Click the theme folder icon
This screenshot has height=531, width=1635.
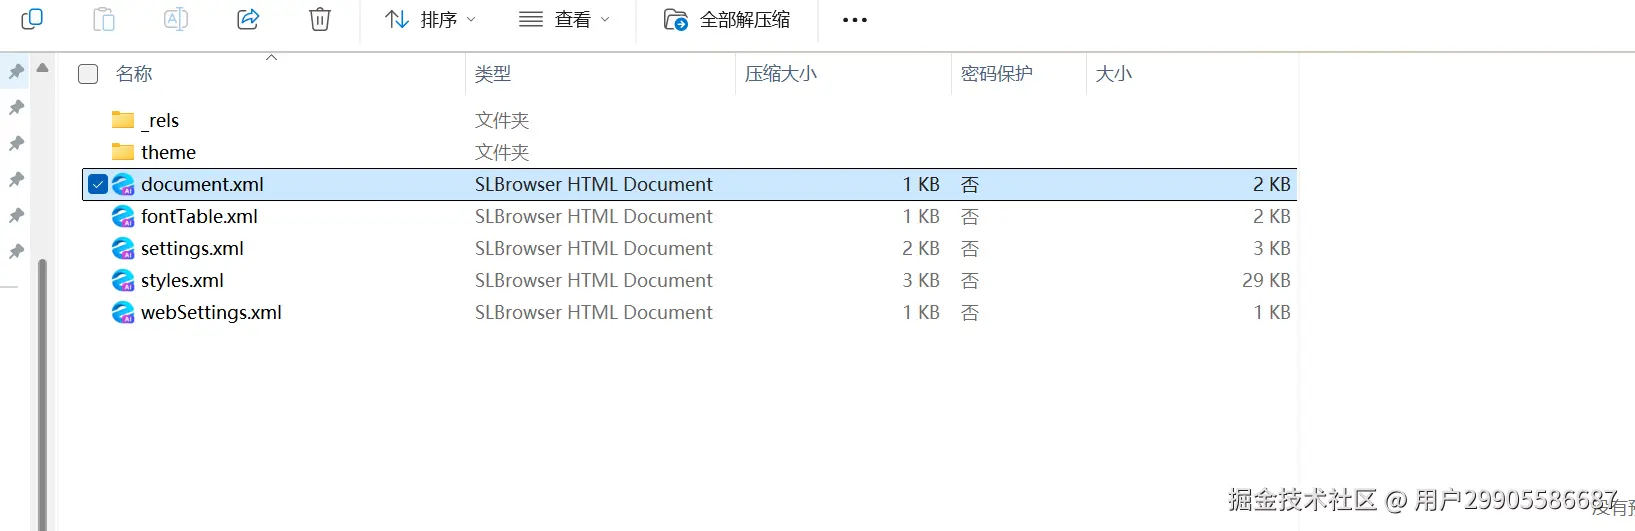point(123,152)
